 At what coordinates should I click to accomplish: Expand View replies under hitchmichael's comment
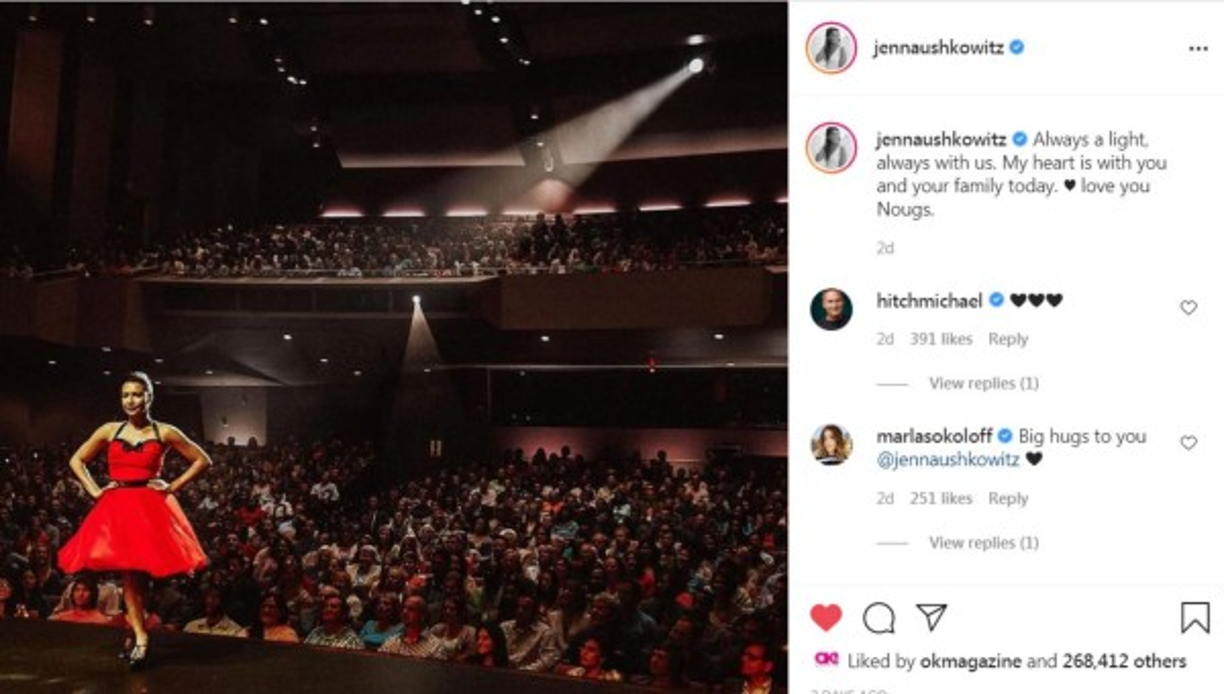pyautogui.click(x=983, y=383)
